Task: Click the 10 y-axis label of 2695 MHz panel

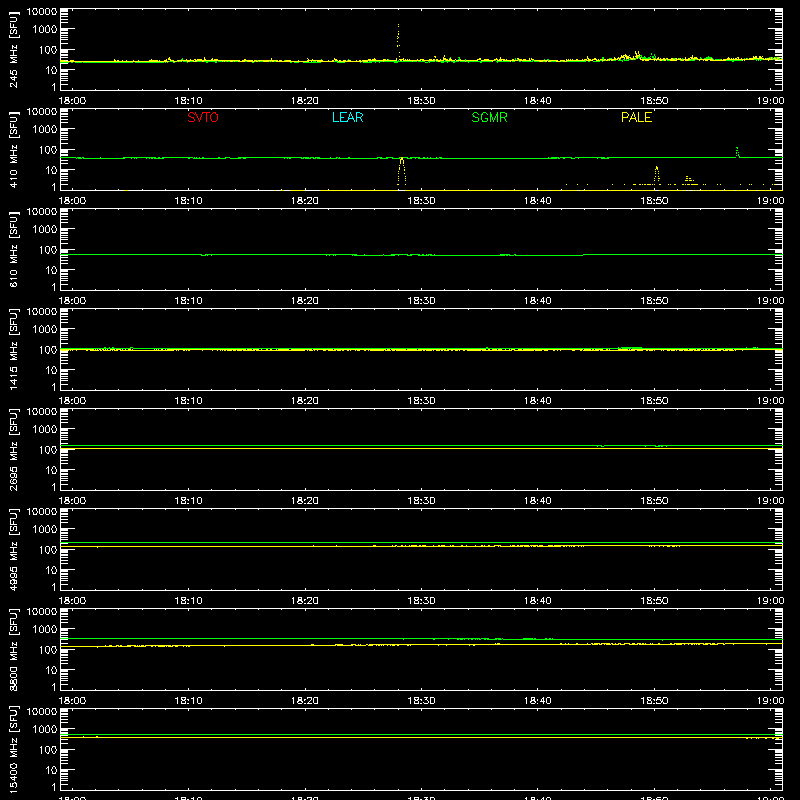Action: coord(51,470)
